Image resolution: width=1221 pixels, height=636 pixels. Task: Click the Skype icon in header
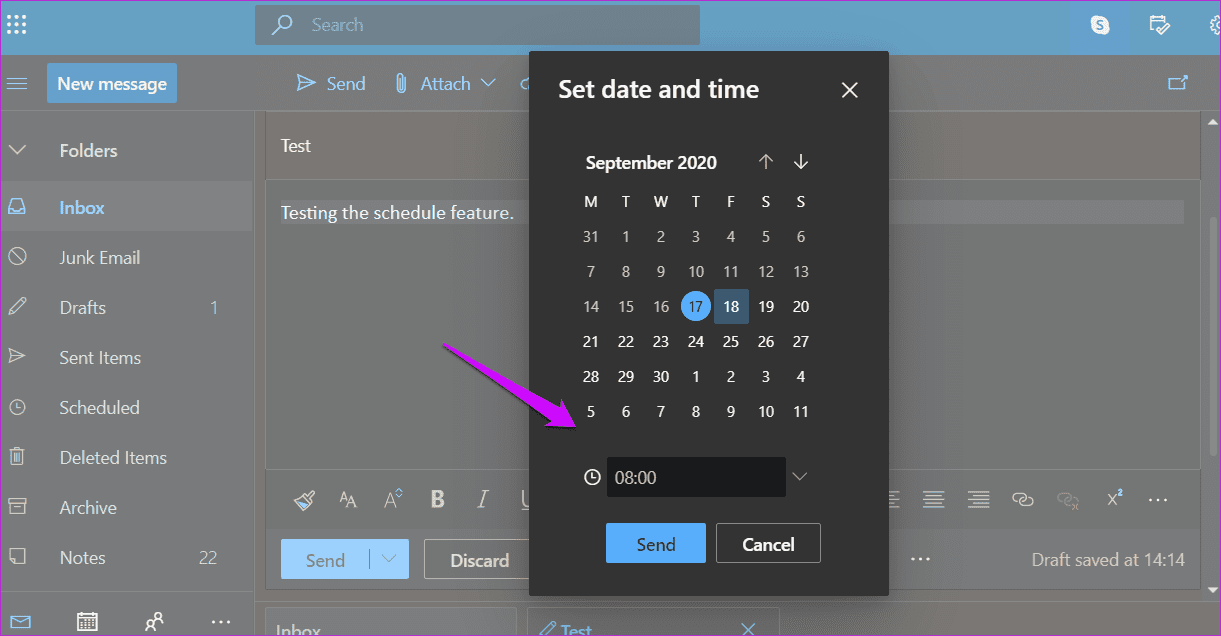1100,26
